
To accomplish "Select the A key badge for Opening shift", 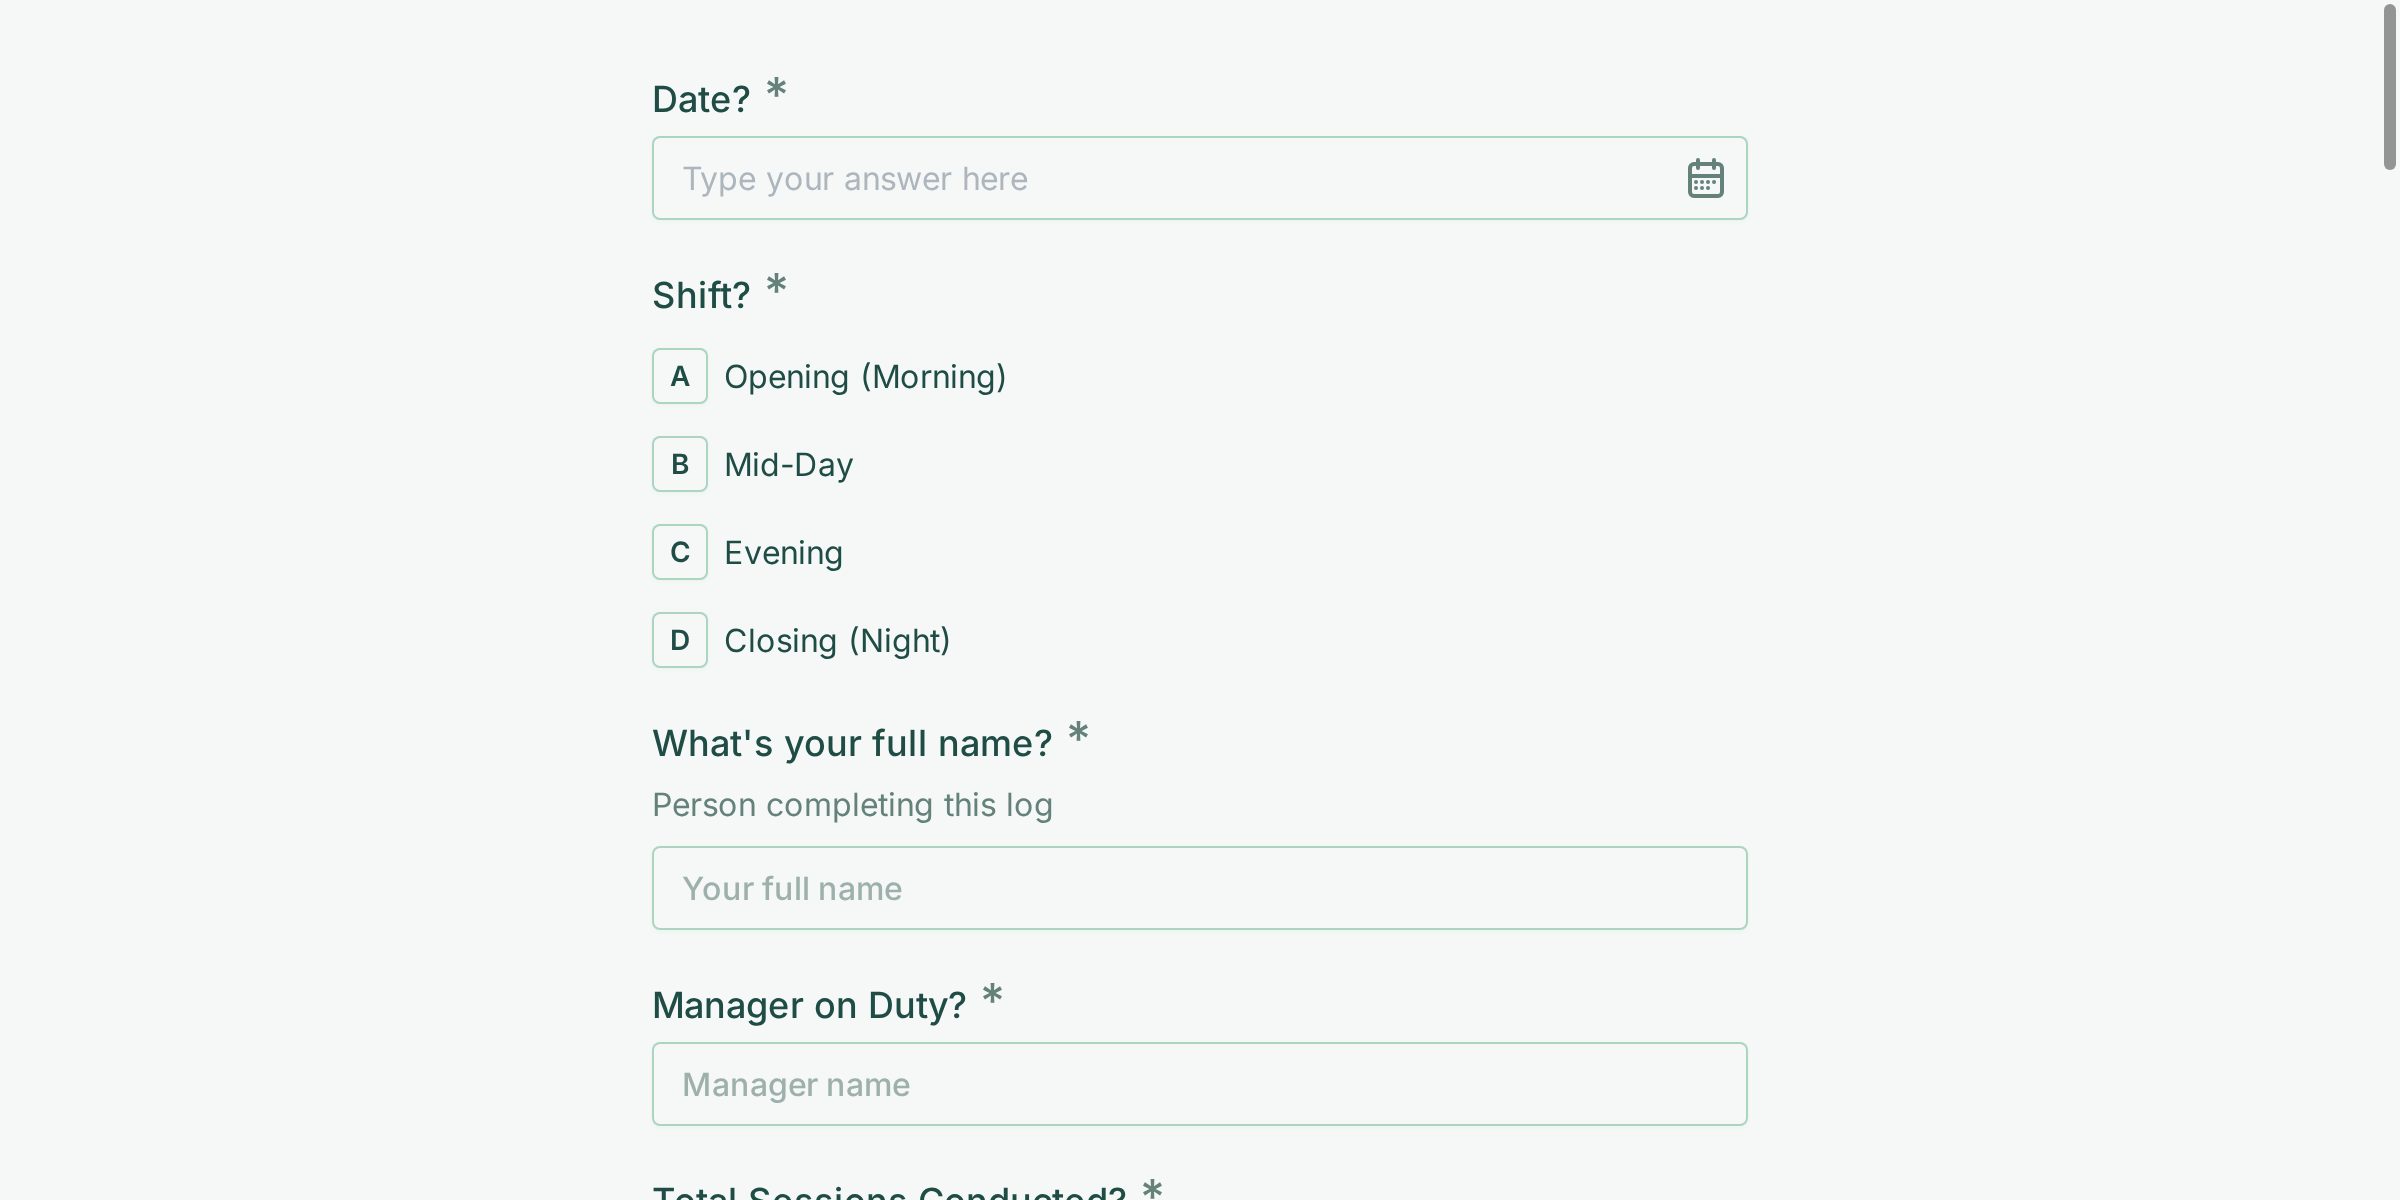I will click(680, 376).
